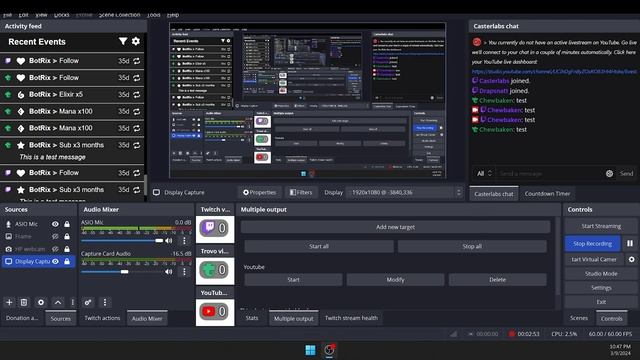The image size is (640, 360).
Task: Enable Studio Mode
Action: pos(601,273)
